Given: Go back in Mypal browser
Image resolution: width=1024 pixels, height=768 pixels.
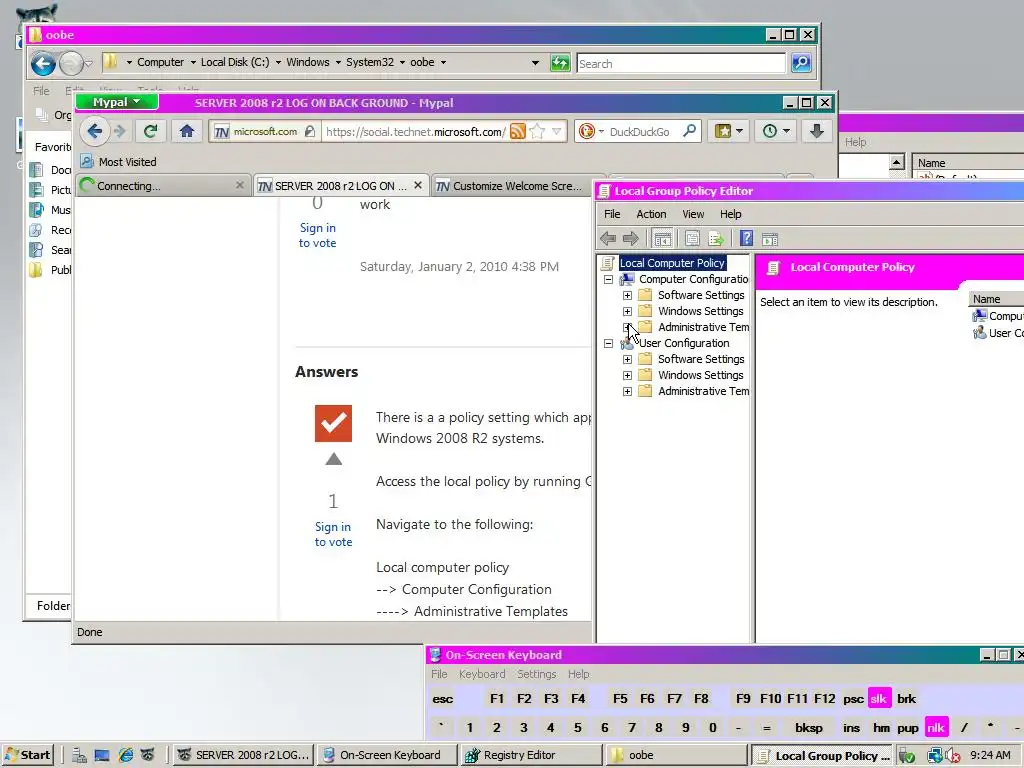Looking at the screenshot, I should 95,131.
